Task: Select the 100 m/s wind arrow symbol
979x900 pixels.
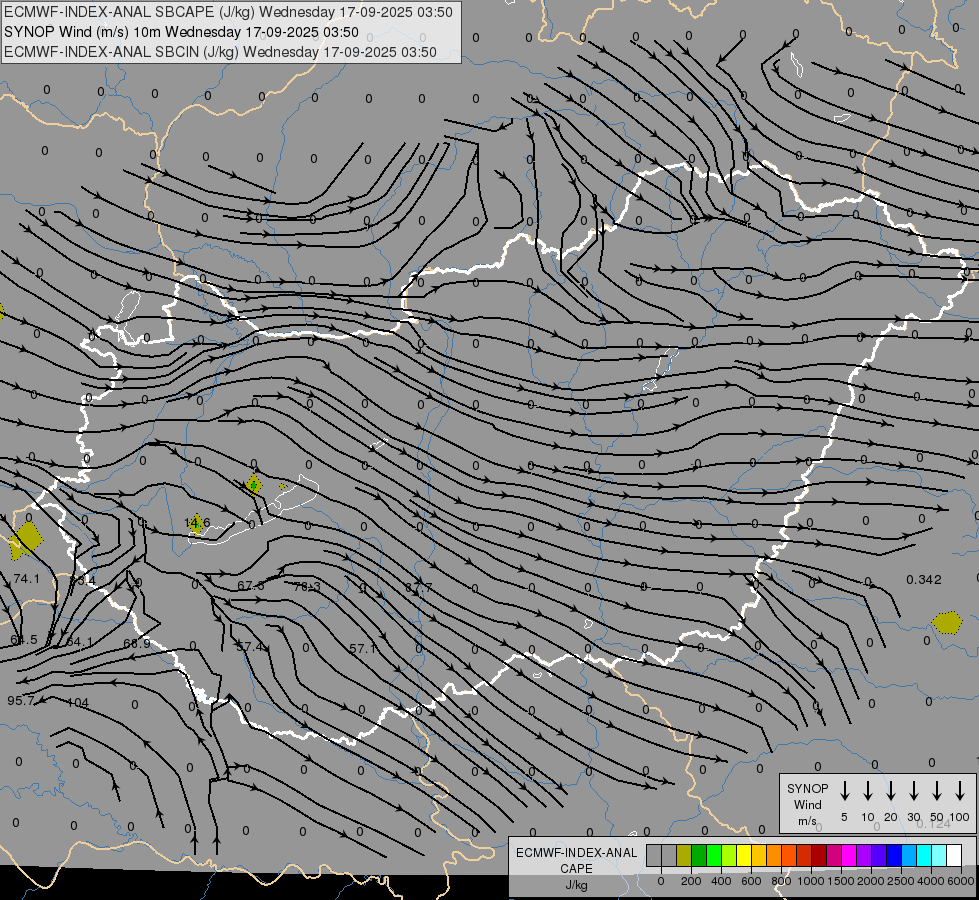Action: pyautogui.click(x=959, y=791)
